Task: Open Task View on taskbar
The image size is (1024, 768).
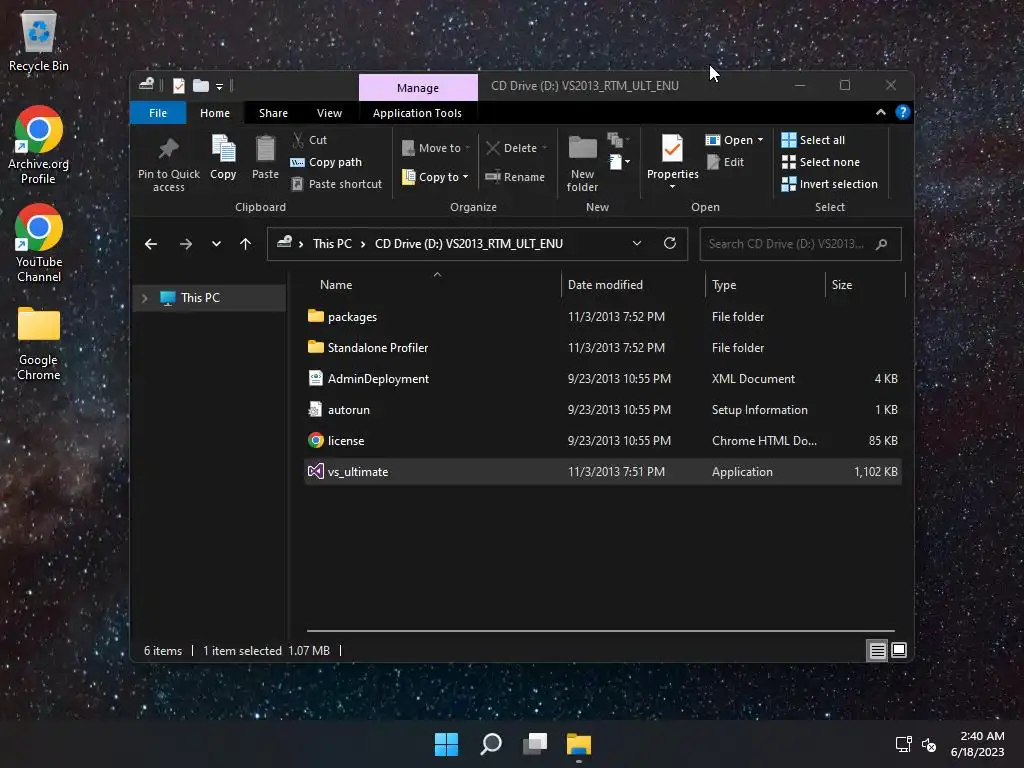Action: click(x=535, y=744)
